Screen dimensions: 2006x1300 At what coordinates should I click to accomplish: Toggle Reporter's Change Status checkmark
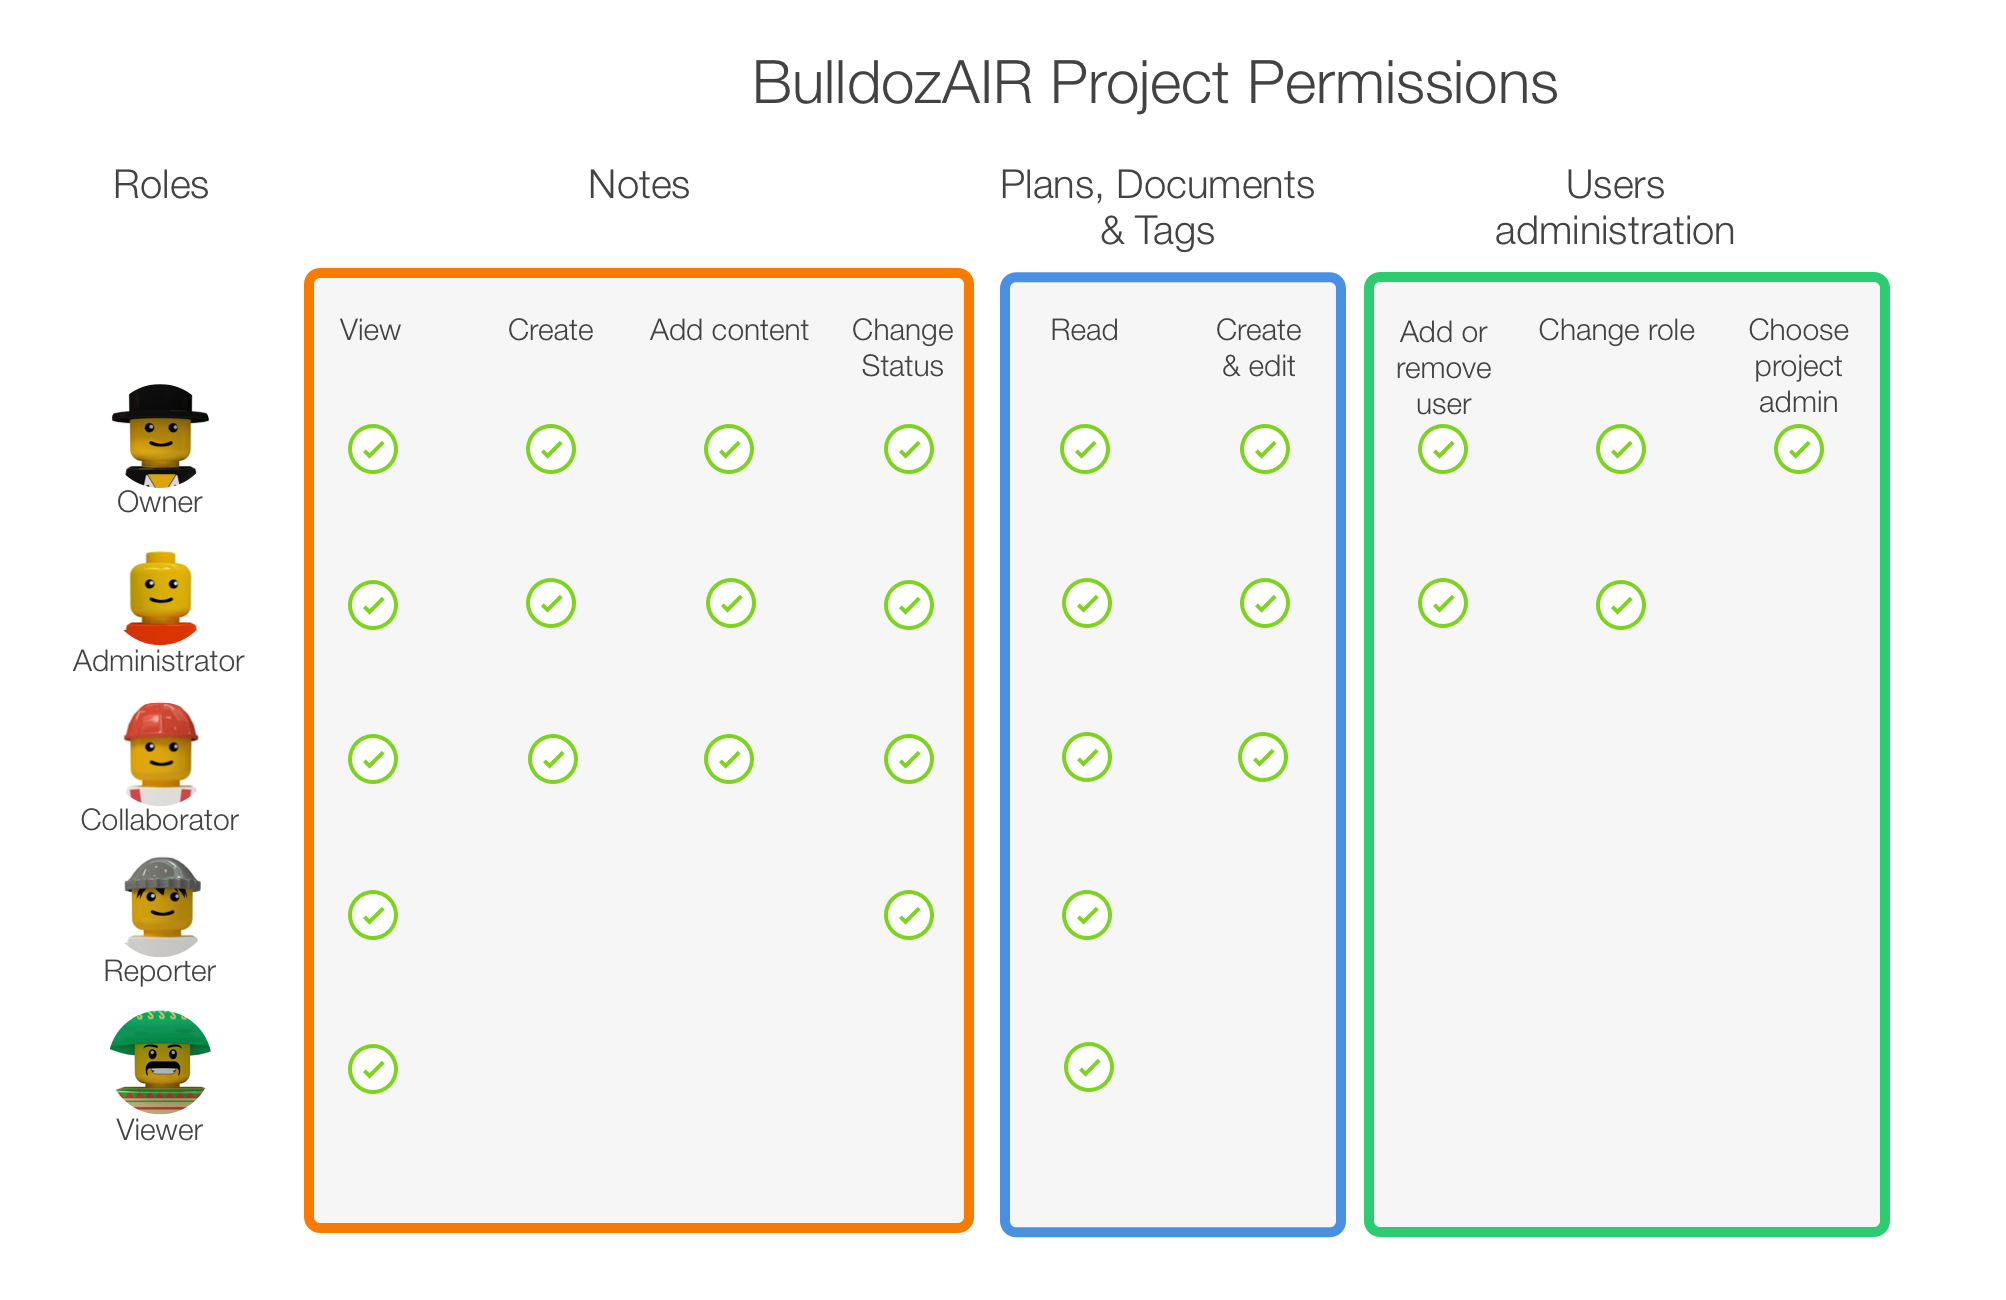point(908,915)
